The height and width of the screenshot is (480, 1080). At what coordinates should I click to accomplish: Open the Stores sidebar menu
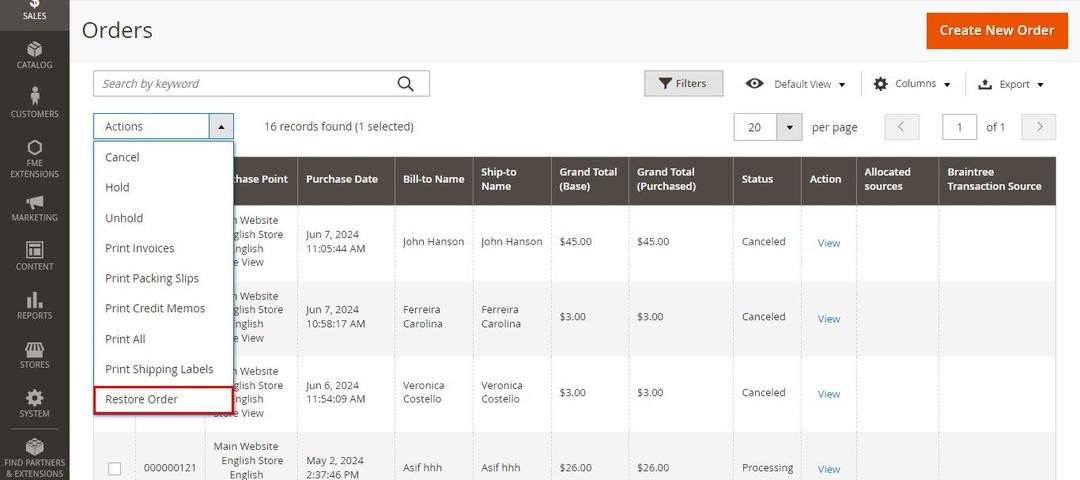[34, 355]
